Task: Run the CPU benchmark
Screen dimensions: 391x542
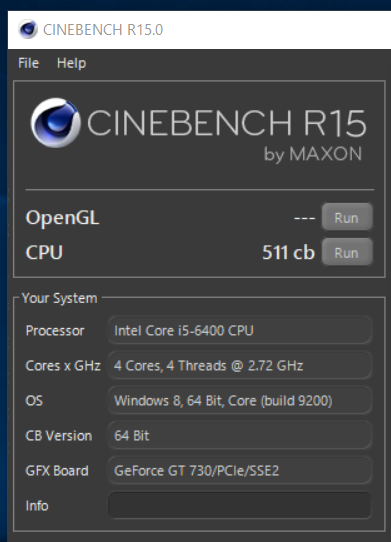Action: (347, 252)
